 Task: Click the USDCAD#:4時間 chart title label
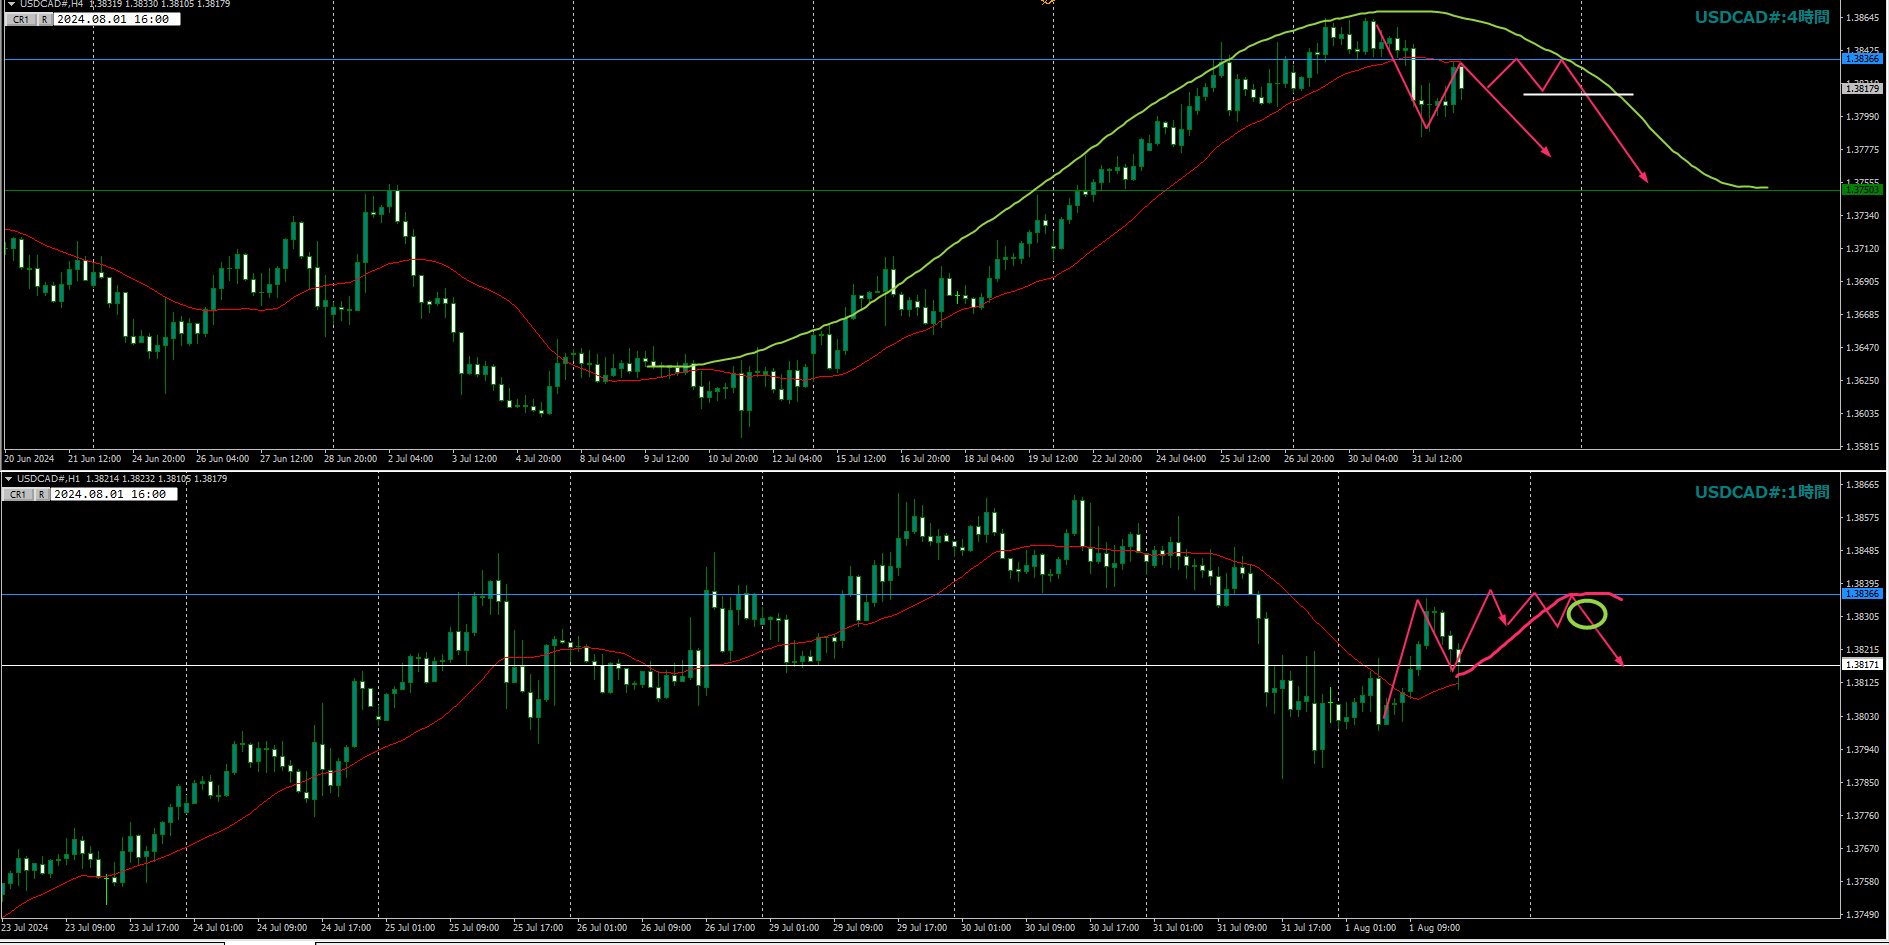(1762, 17)
